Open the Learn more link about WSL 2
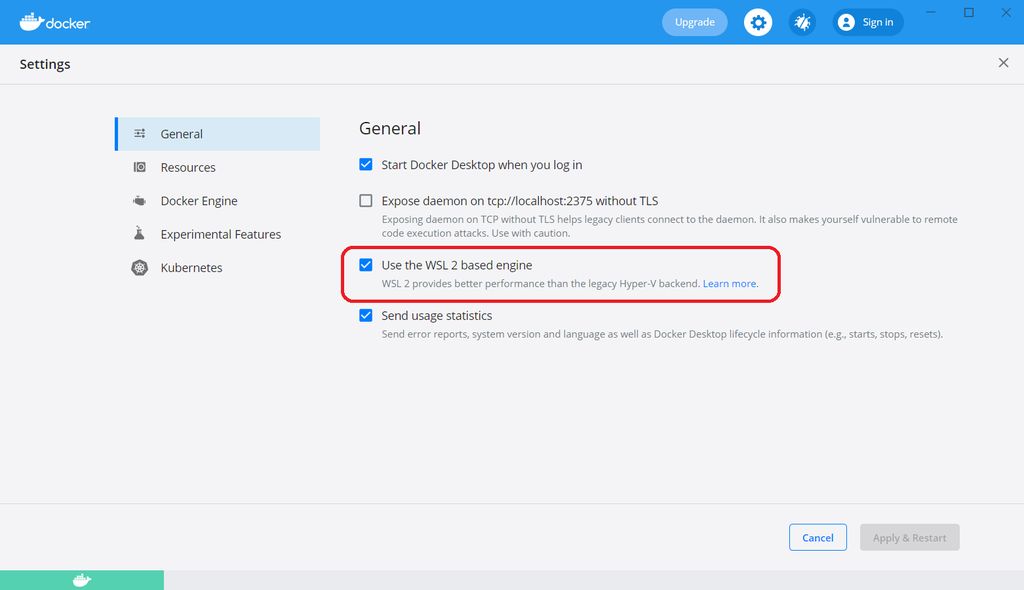 [x=730, y=283]
